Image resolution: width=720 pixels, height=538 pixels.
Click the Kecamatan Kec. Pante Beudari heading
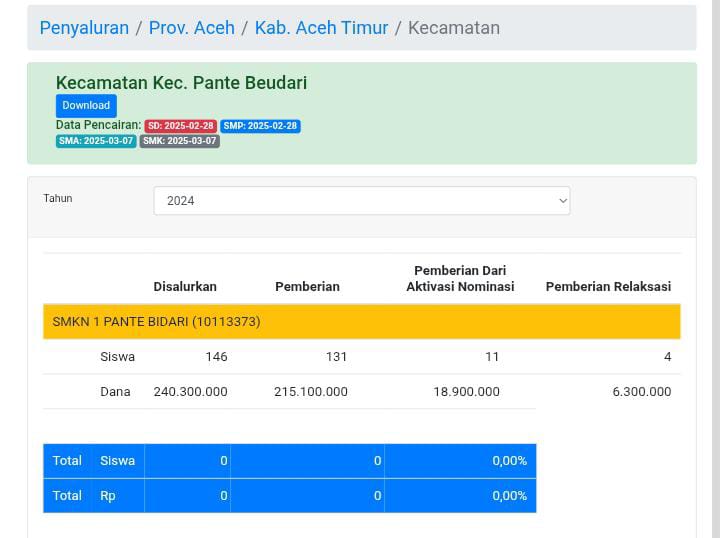pyautogui.click(x=181, y=83)
